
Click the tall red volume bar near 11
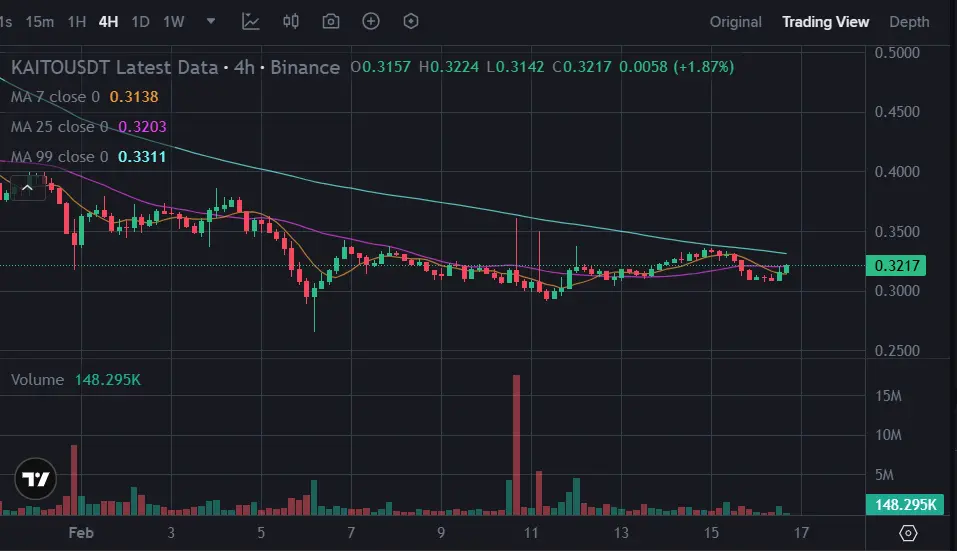[516, 445]
